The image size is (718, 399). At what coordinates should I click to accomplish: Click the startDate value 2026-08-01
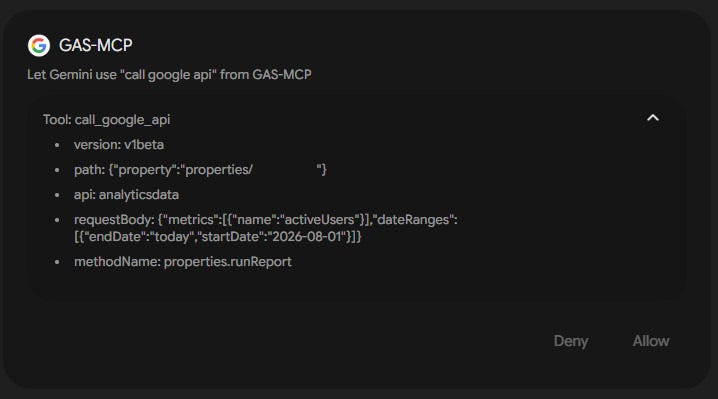307,237
